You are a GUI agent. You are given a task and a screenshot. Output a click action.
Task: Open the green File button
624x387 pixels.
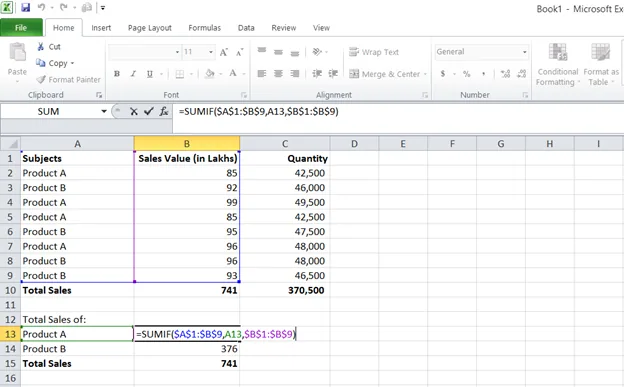[21, 27]
